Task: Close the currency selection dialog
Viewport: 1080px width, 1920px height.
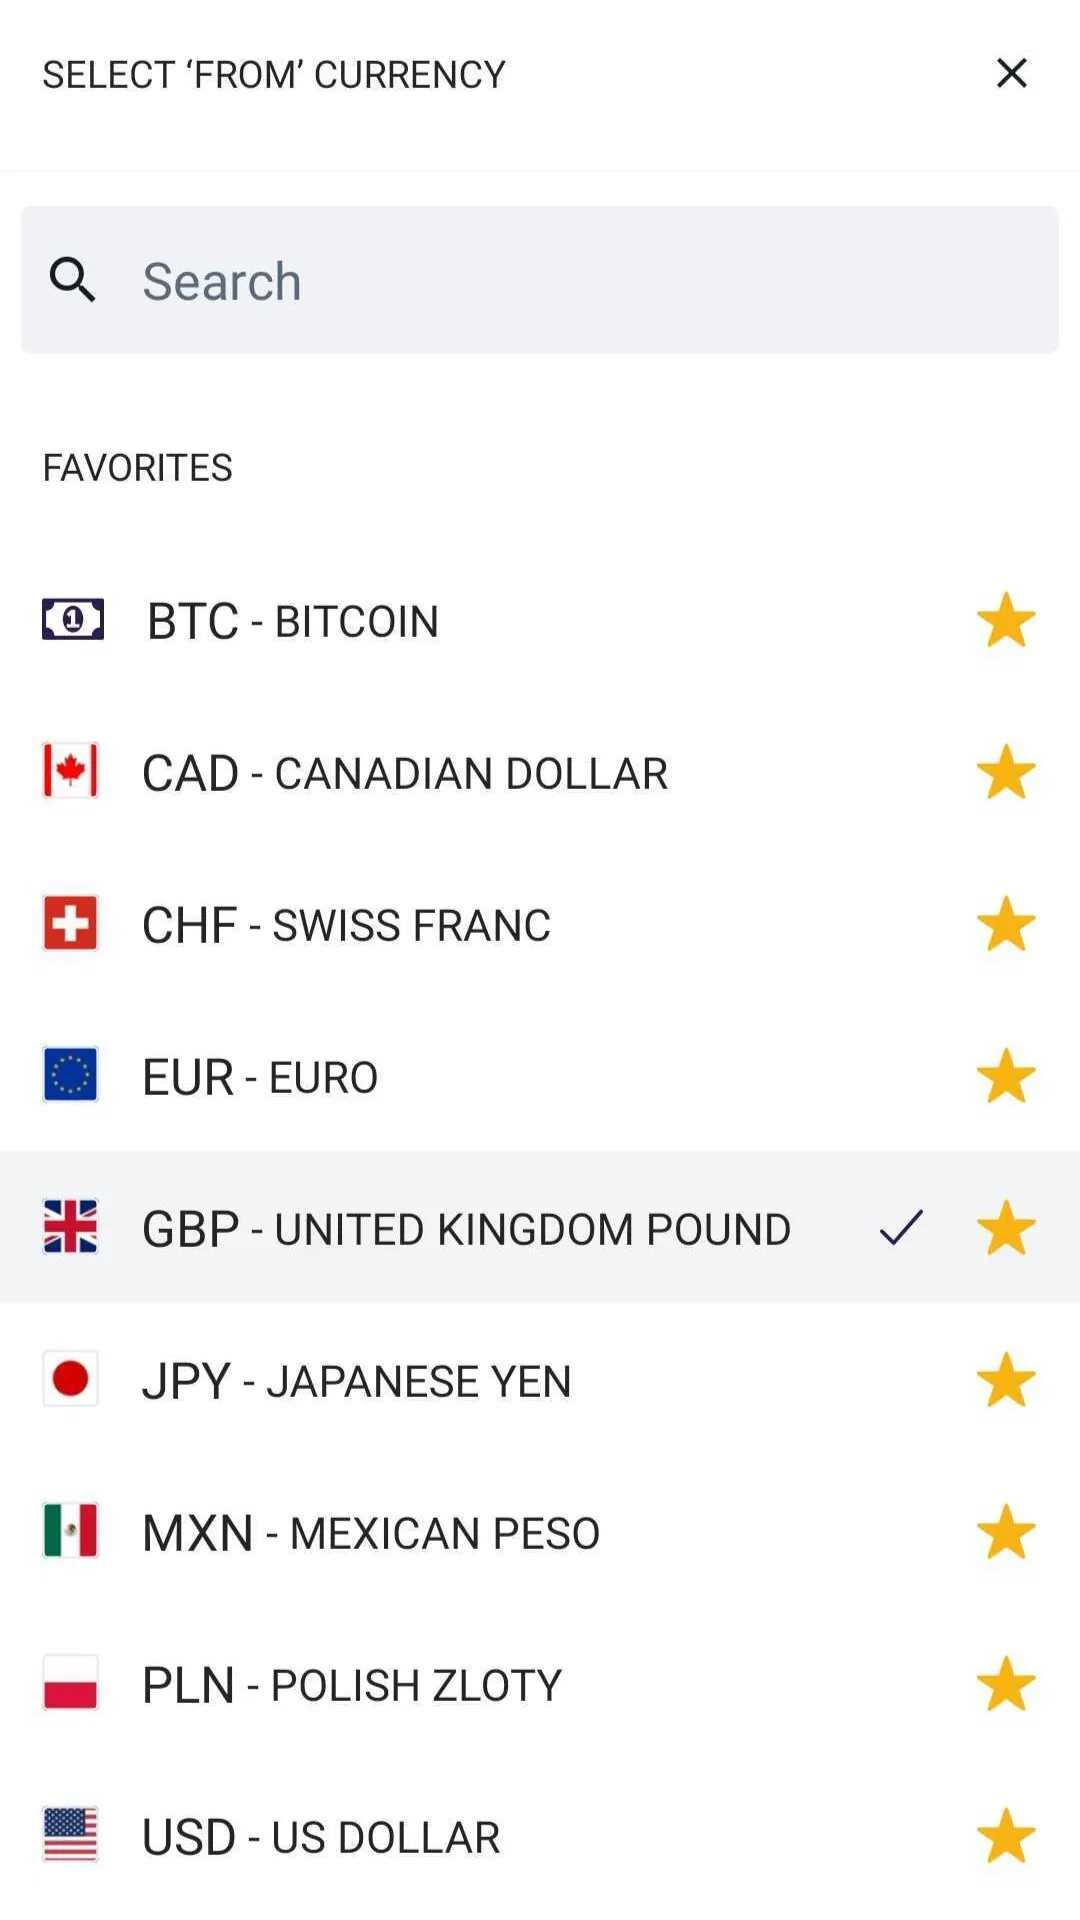Action: point(1012,73)
